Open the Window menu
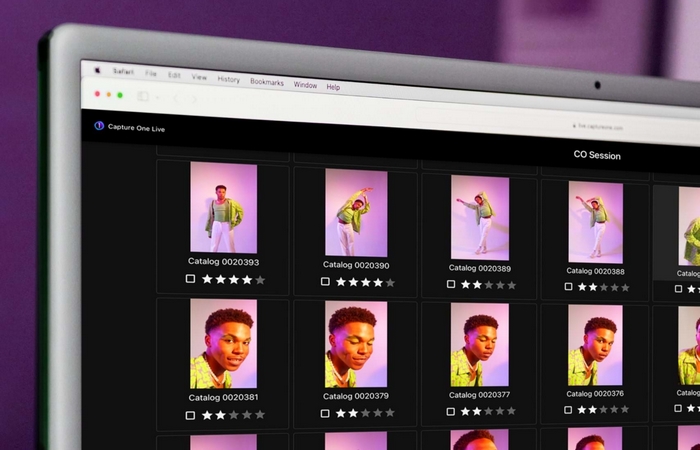700x450 pixels. coord(305,85)
